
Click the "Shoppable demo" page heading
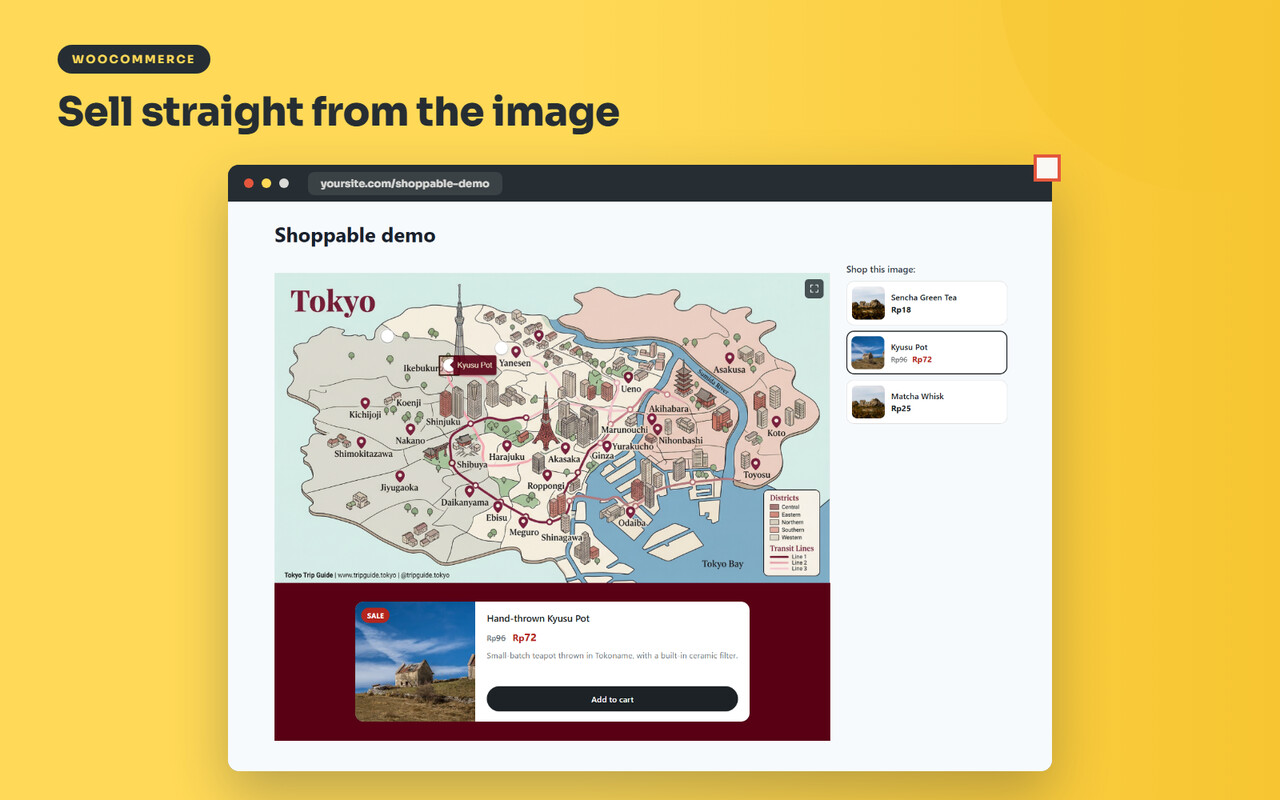[x=355, y=236]
